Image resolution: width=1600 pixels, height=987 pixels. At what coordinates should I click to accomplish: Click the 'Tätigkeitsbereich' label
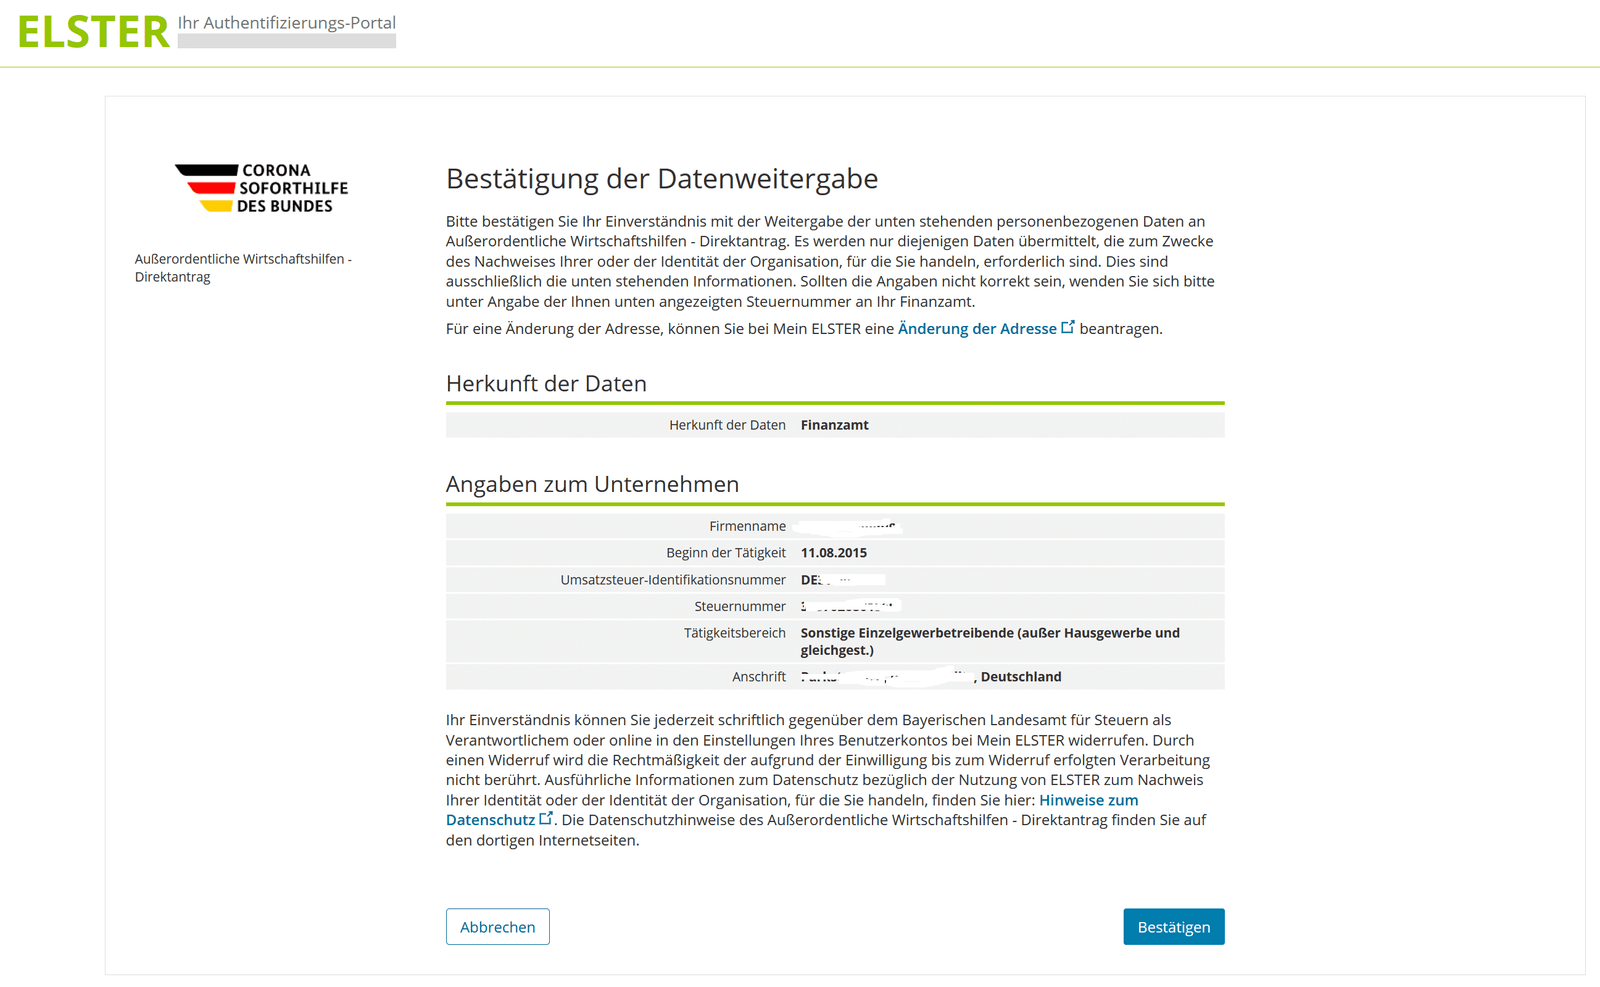(x=735, y=633)
